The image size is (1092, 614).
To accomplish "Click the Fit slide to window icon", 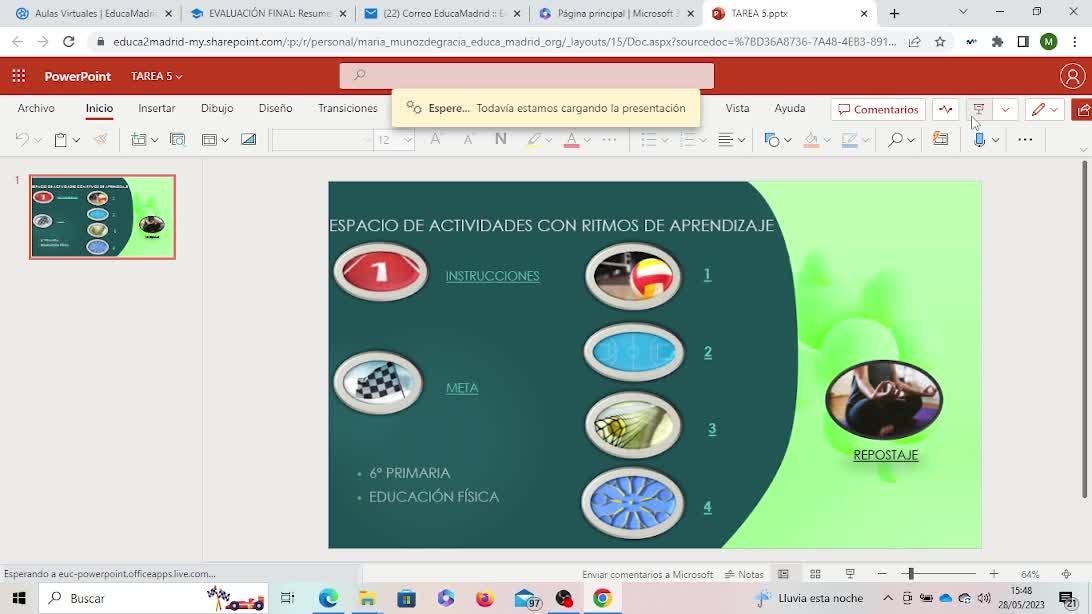I will pyautogui.click(x=1066, y=574).
